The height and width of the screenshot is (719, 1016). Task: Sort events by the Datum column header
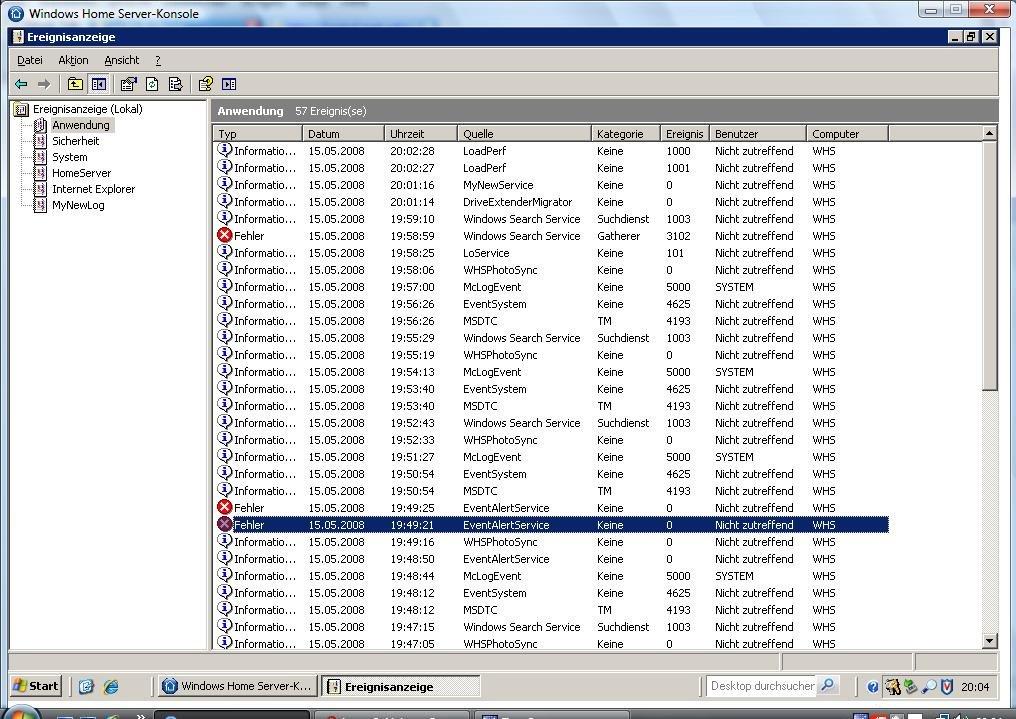[343, 133]
